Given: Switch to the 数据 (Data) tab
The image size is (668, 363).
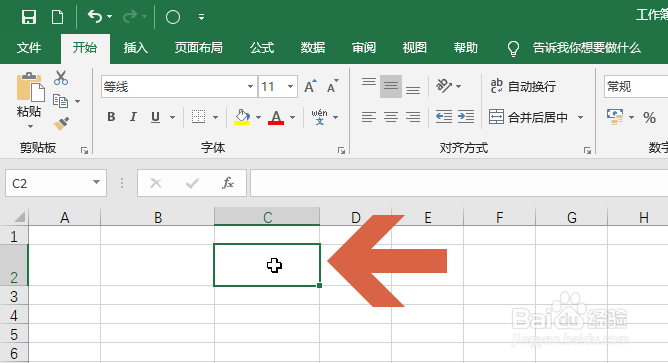Looking at the screenshot, I should pos(313,48).
